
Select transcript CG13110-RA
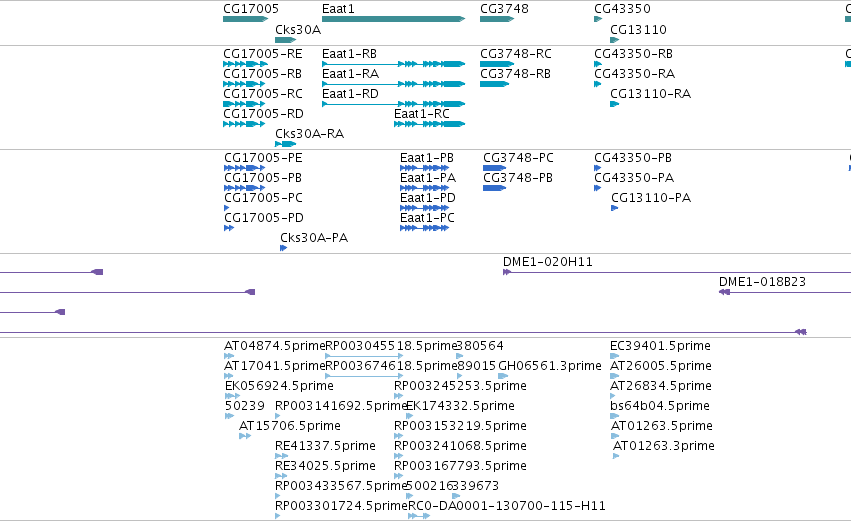click(x=614, y=104)
